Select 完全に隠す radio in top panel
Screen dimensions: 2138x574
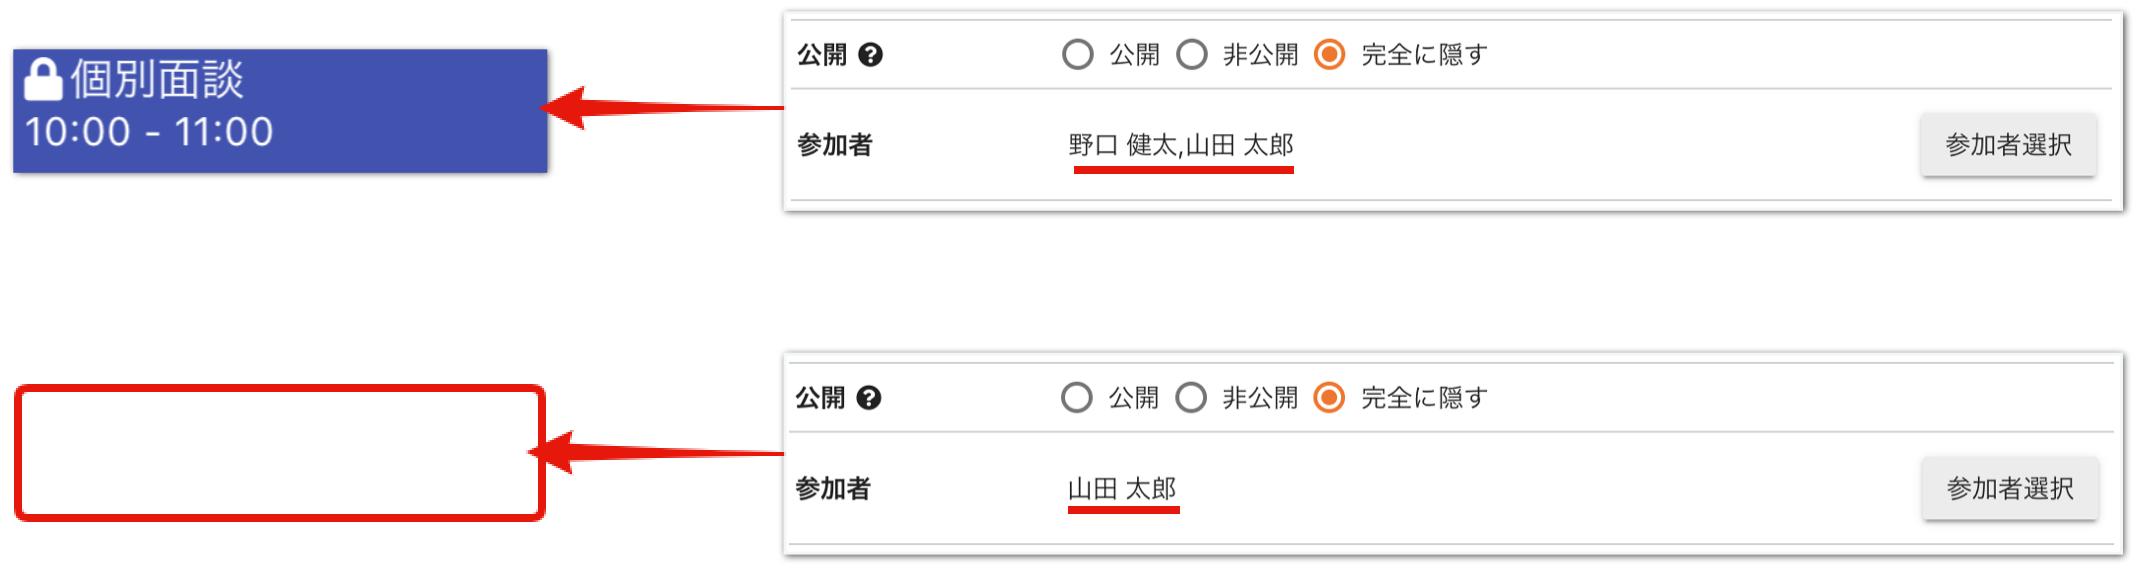tap(1329, 54)
